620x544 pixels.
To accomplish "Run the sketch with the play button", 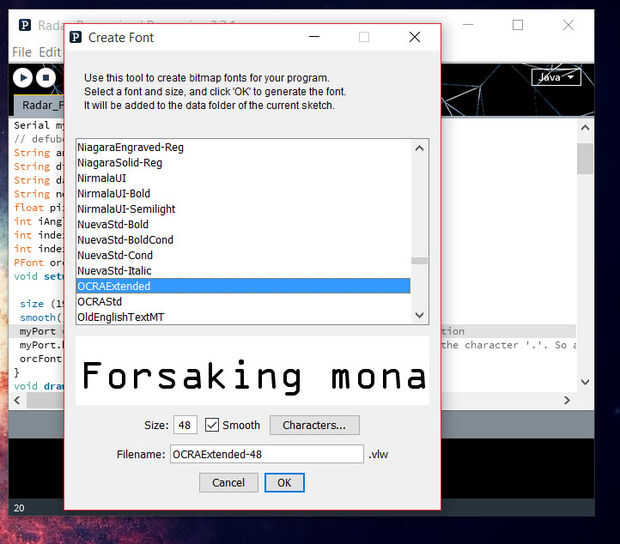I will pyautogui.click(x=23, y=77).
